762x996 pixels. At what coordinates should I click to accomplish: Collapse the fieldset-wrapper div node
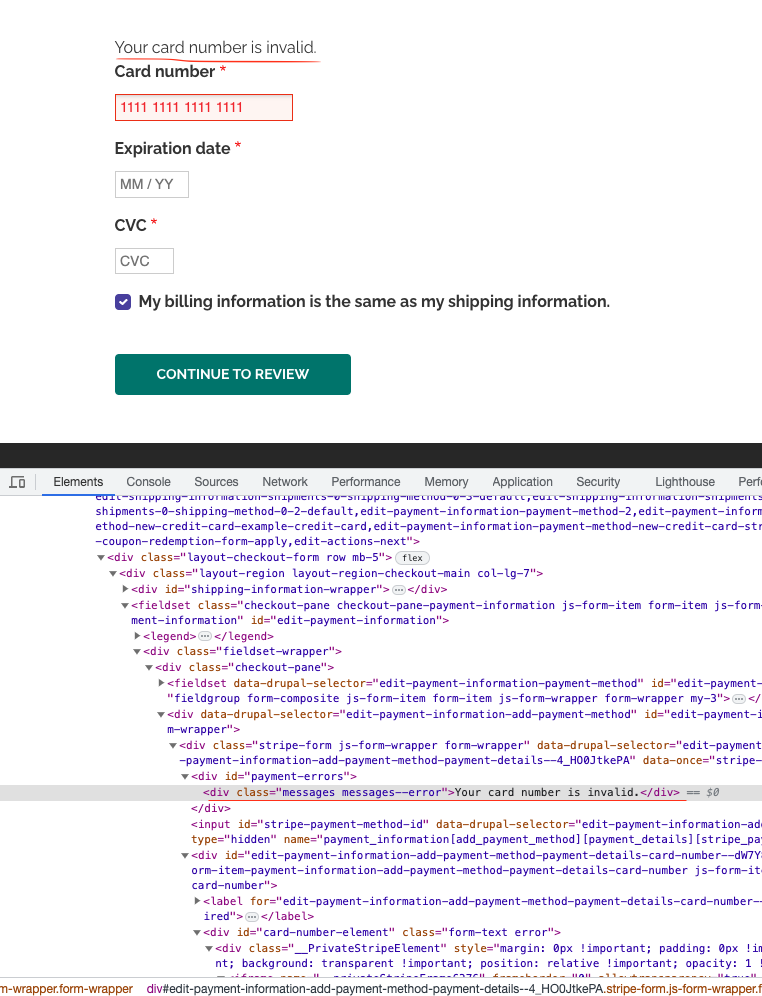pos(137,652)
